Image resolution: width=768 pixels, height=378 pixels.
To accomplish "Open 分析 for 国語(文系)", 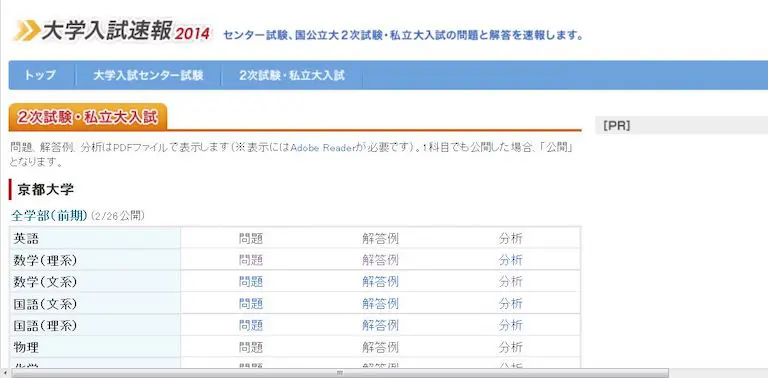I will 511,304.
